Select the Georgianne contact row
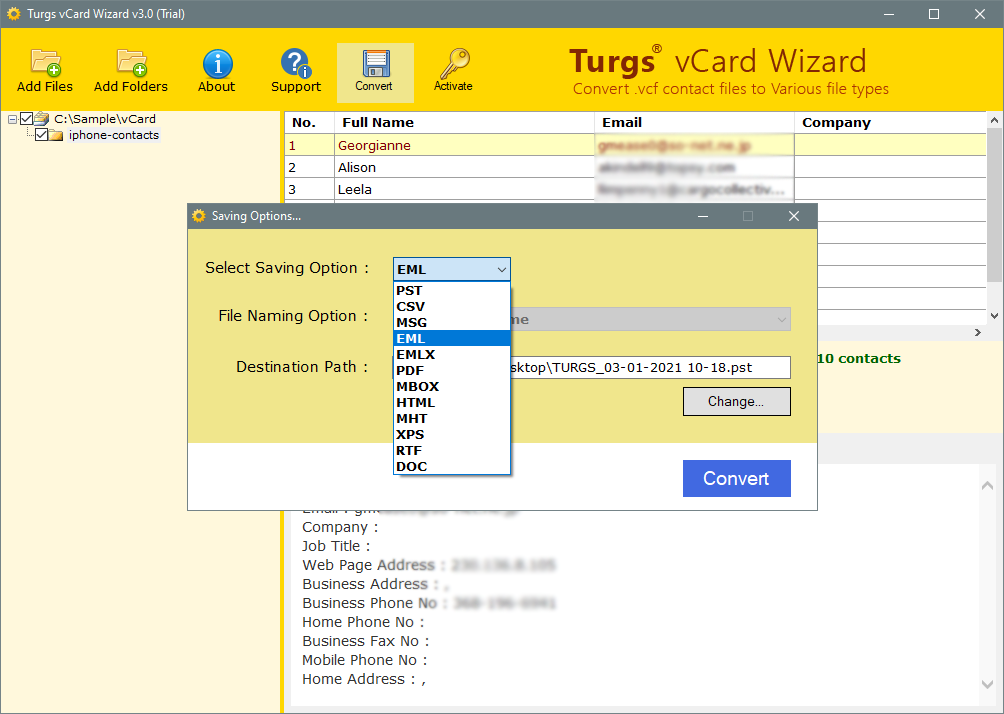 point(635,145)
